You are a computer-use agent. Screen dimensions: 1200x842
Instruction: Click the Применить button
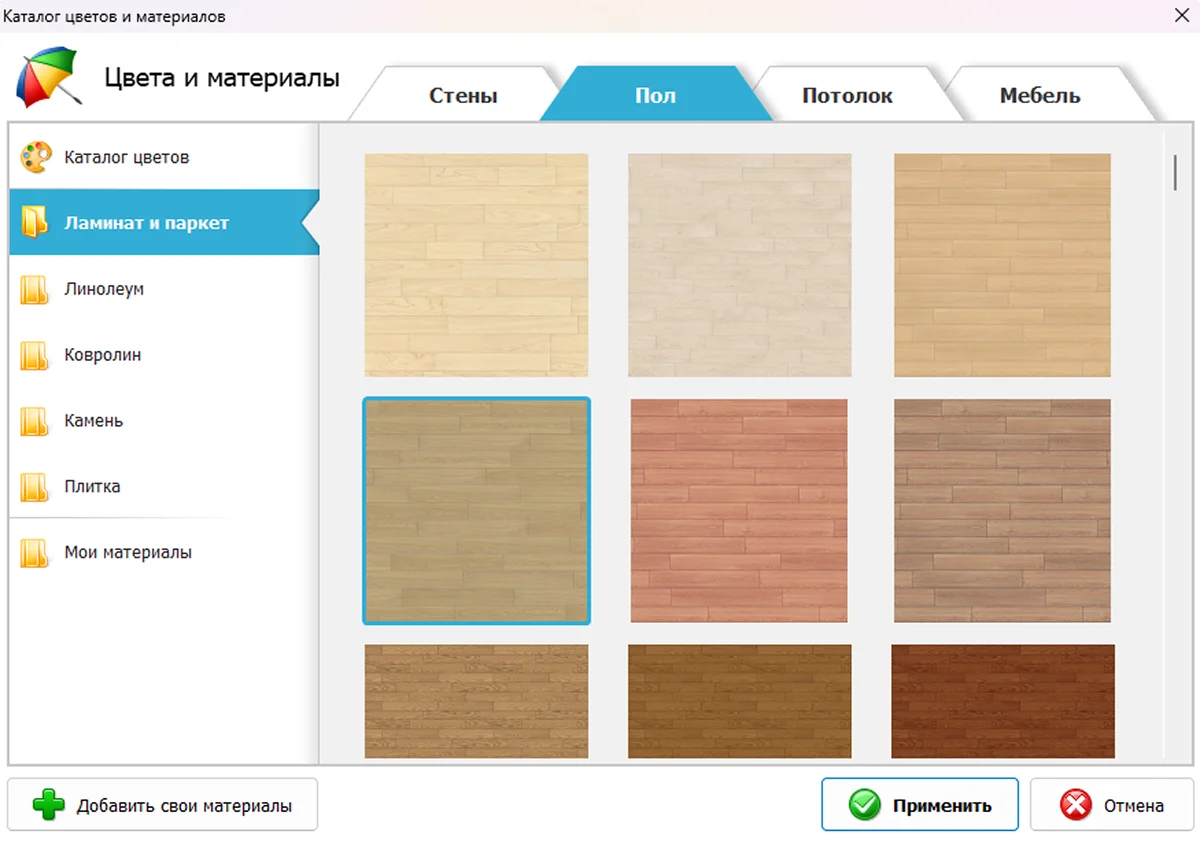coord(920,805)
